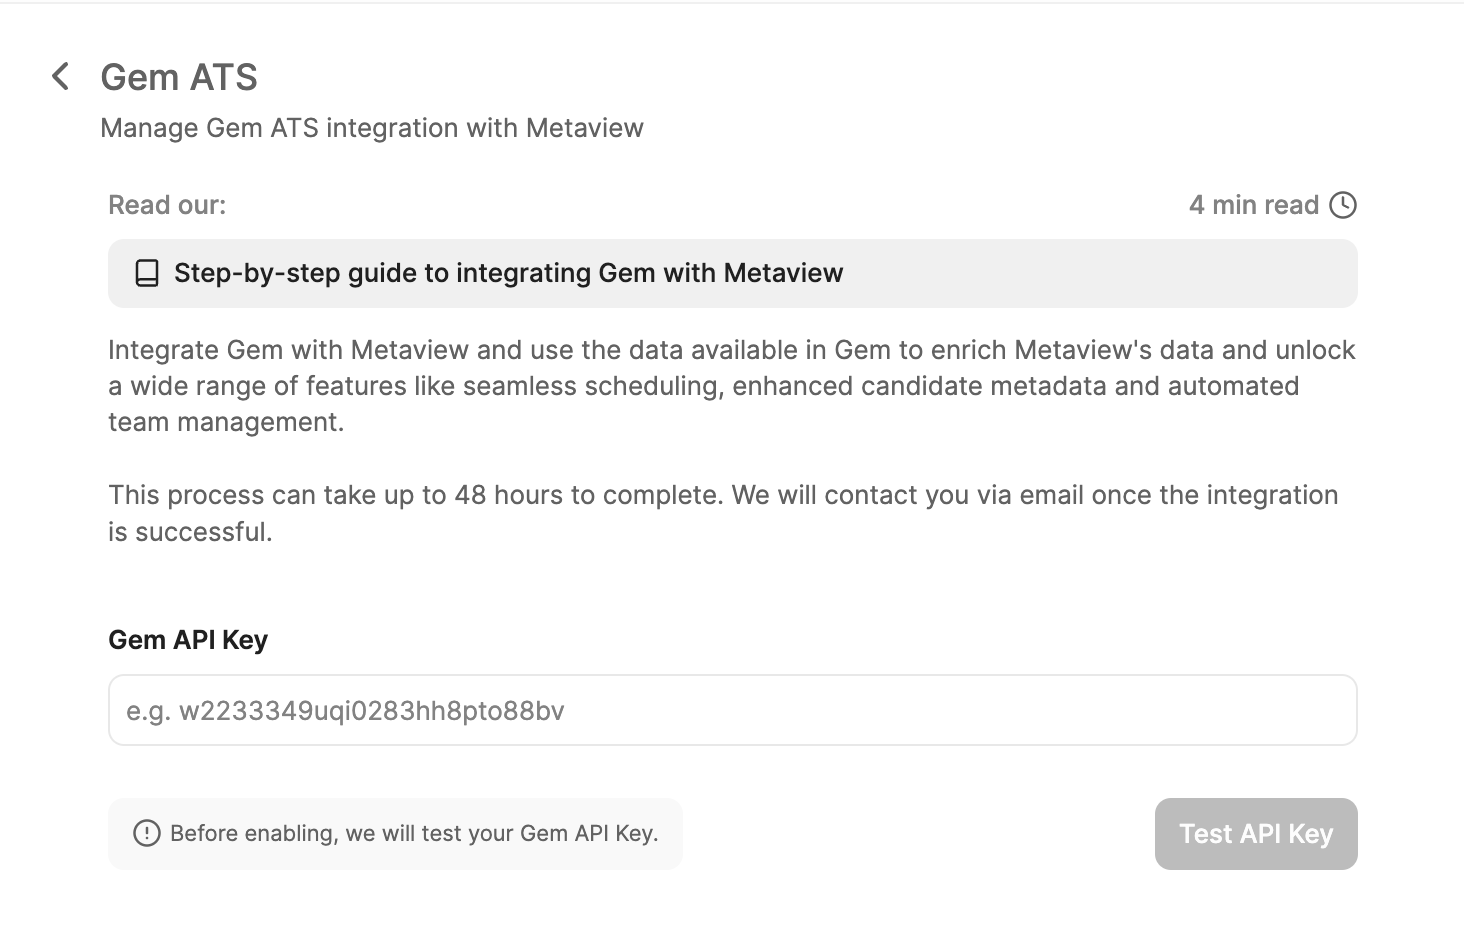
Task: Click "enhanced candidate metadata" in the description
Action: (x=920, y=386)
